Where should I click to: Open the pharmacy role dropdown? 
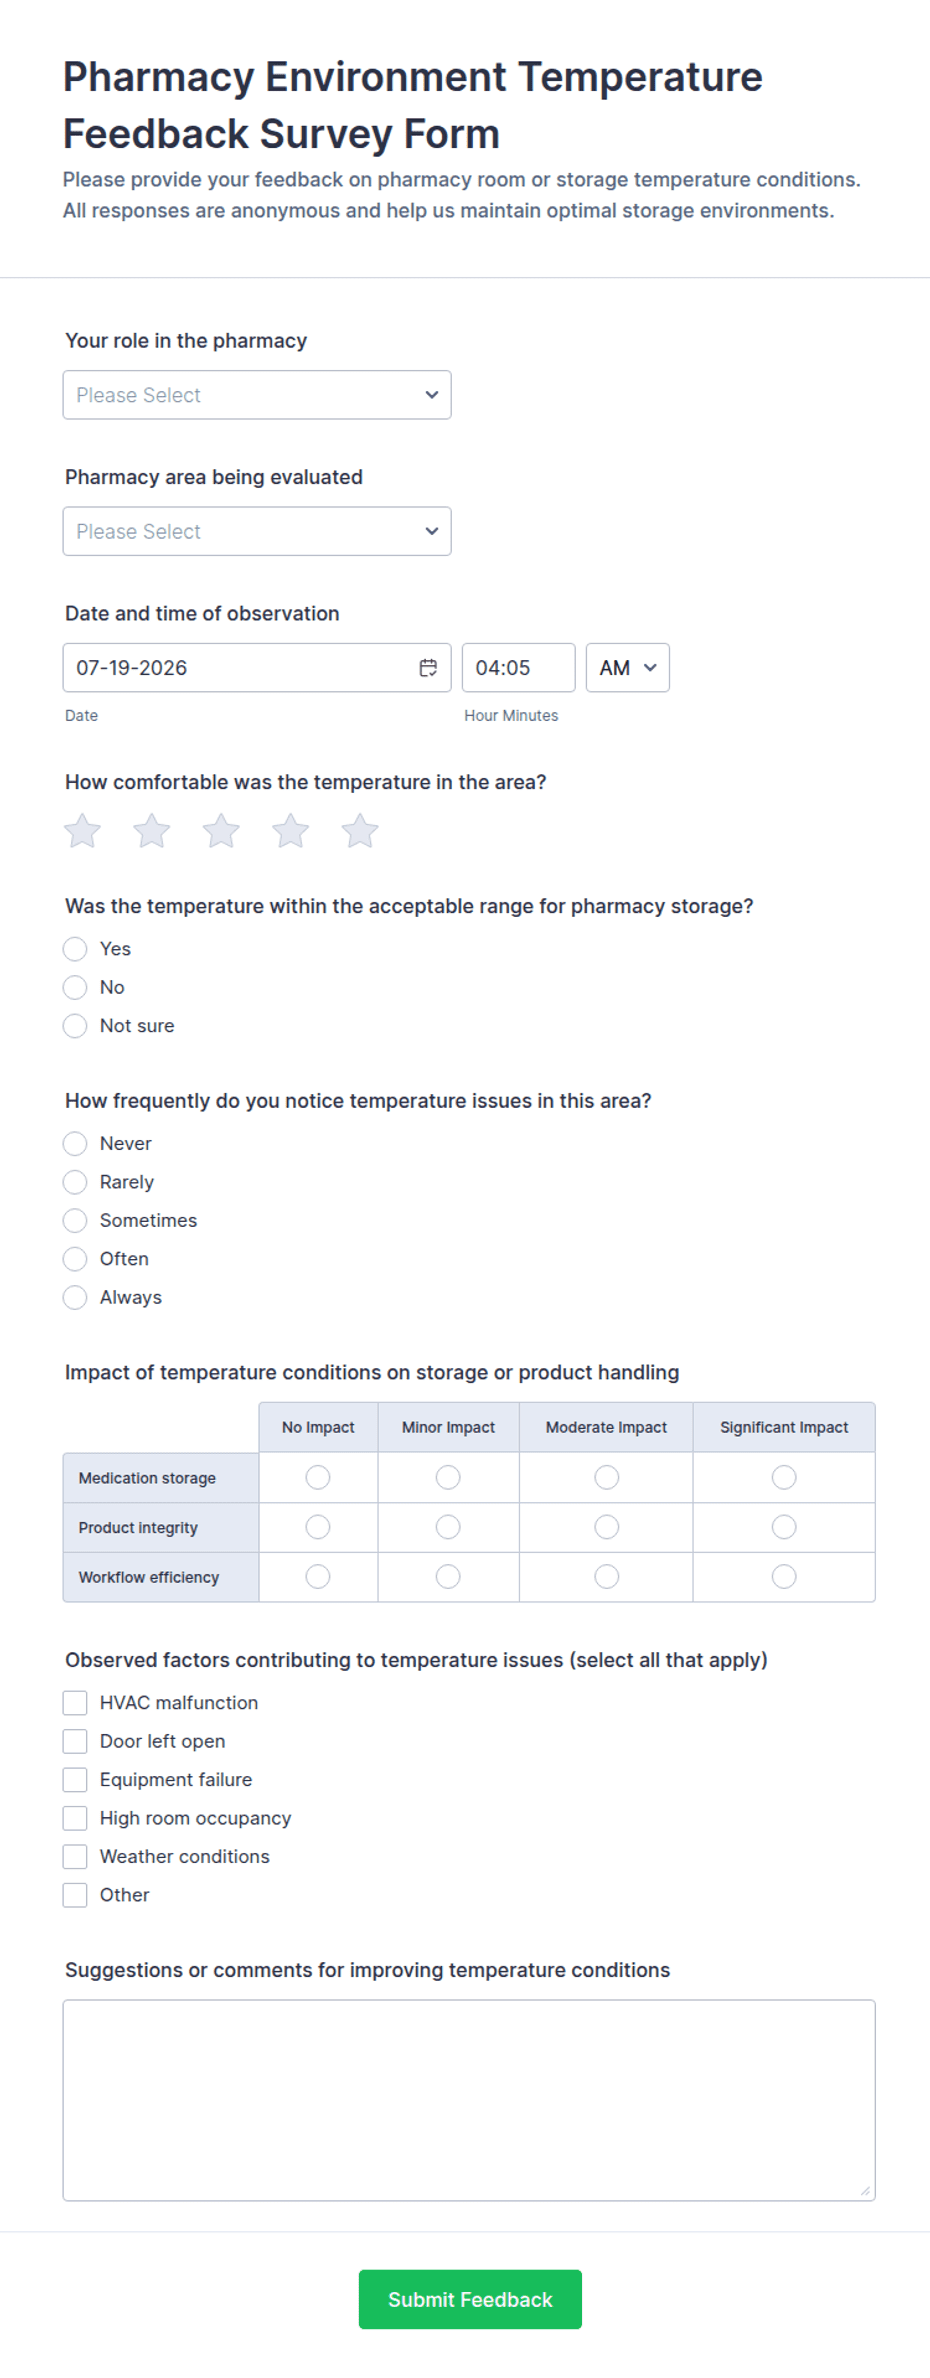tap(257, 395)
